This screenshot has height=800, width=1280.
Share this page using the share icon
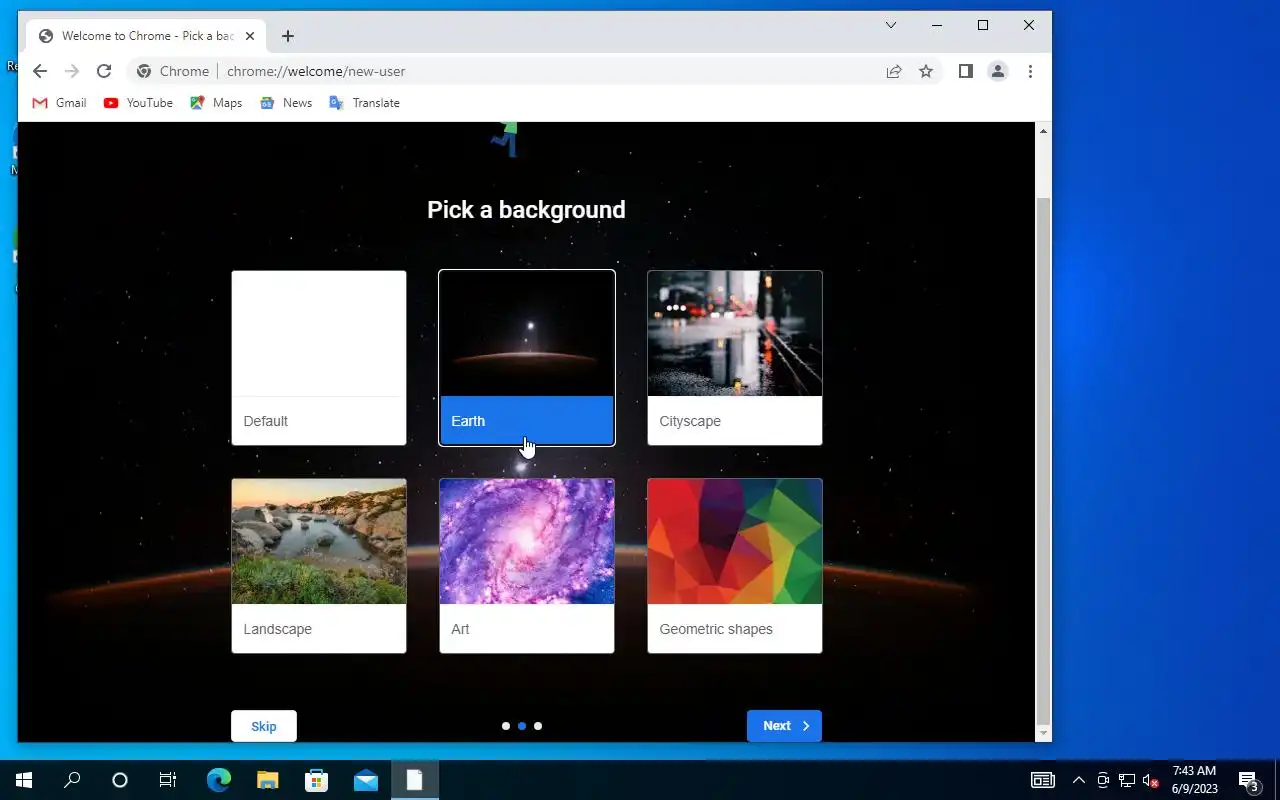[x=894, y=71]
